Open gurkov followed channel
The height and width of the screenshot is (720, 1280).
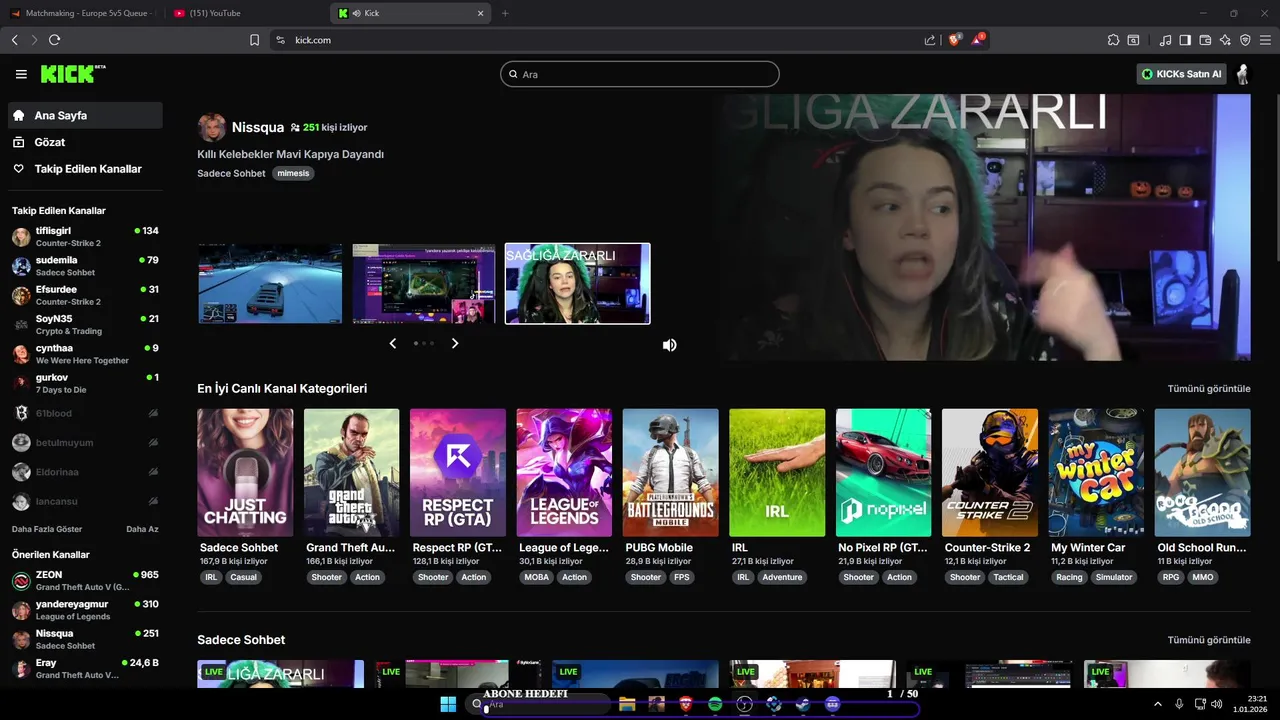(84, 383)
